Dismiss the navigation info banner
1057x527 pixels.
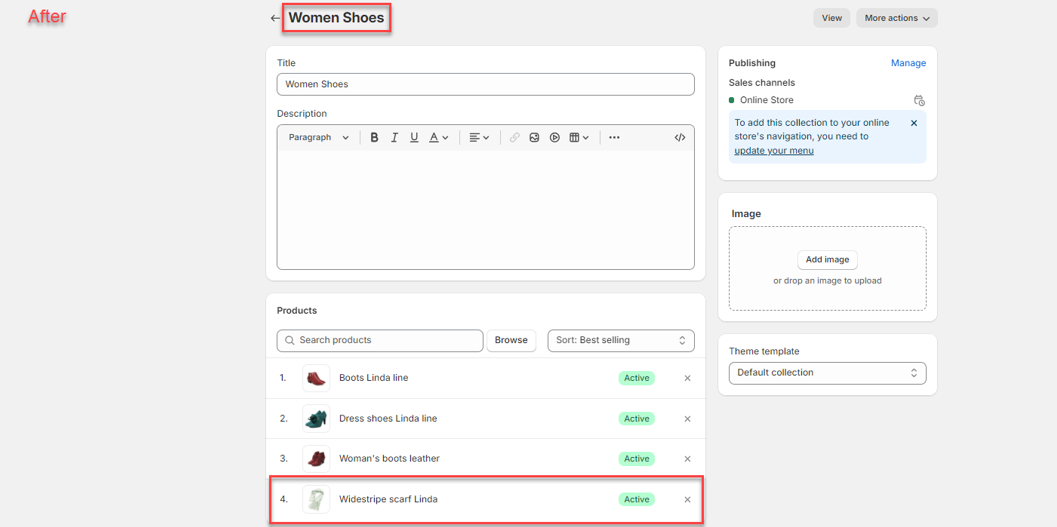tap(913, 123)
